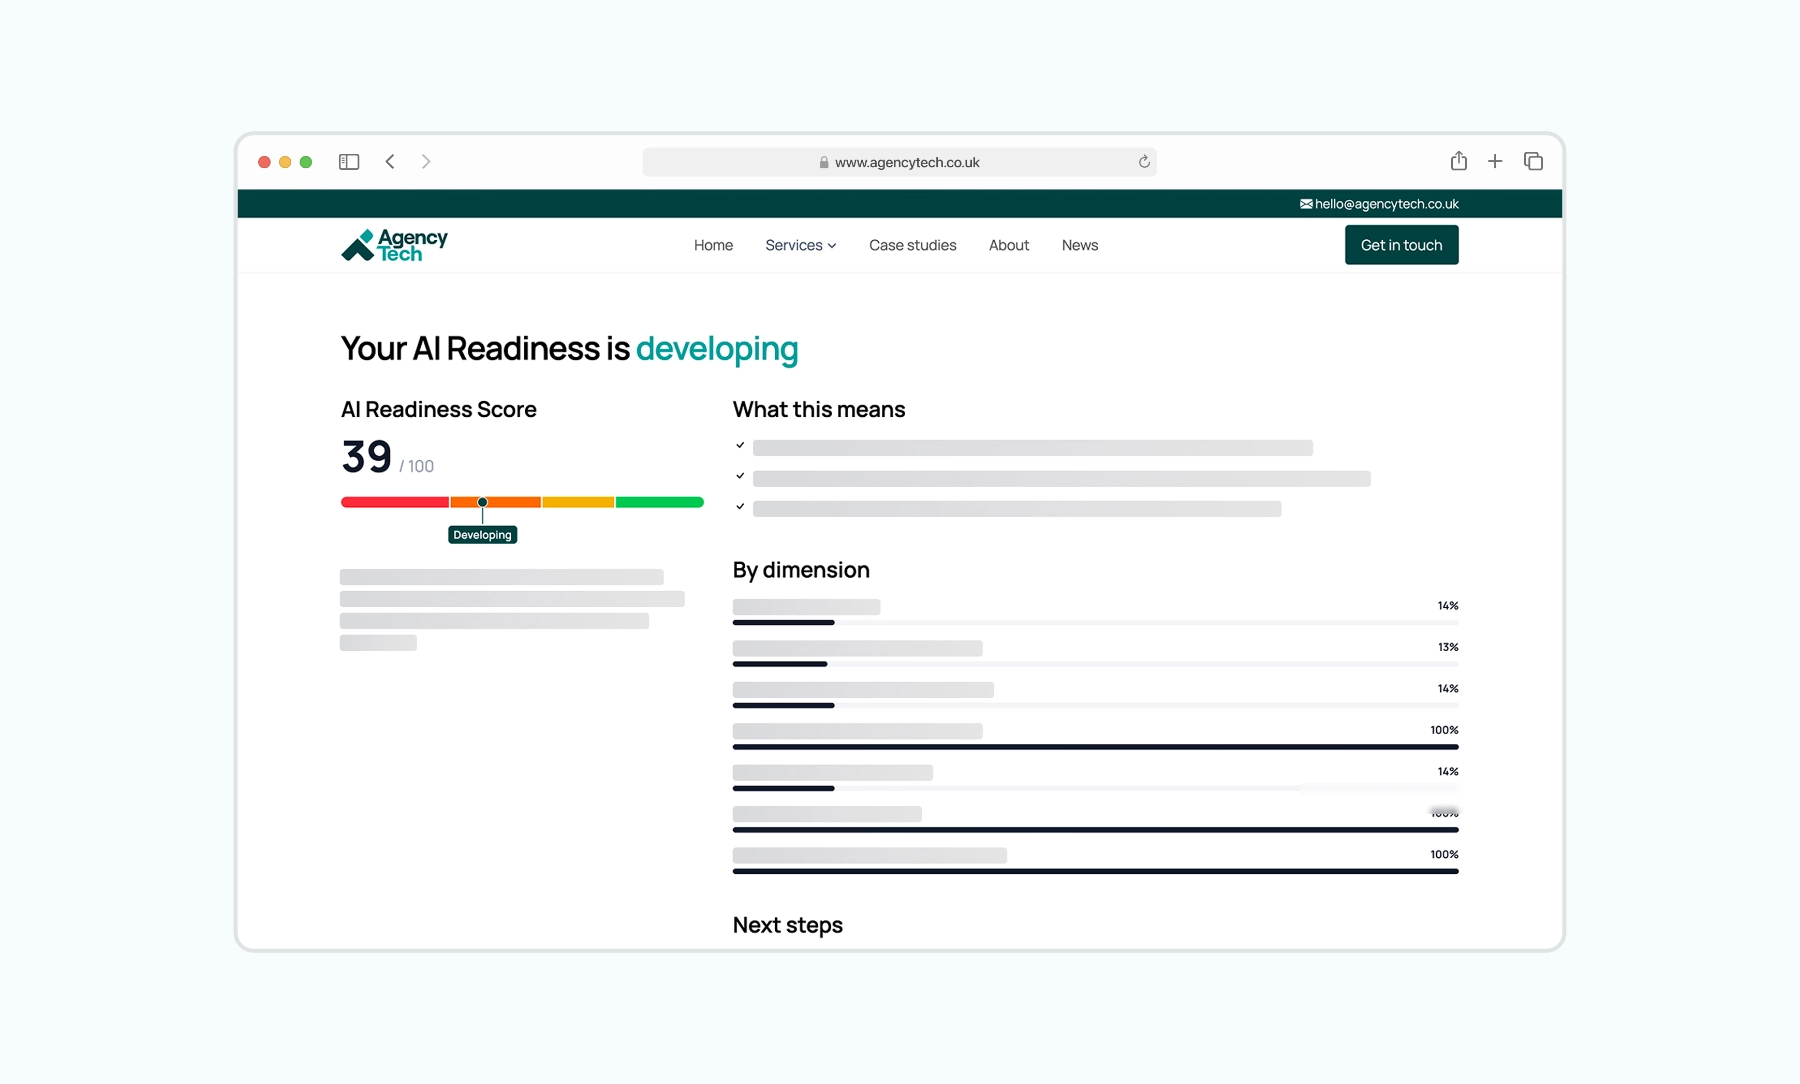Reload the page with the refresh icon
Screen dimensions: 1800x1084
[x=1144, y=162]
